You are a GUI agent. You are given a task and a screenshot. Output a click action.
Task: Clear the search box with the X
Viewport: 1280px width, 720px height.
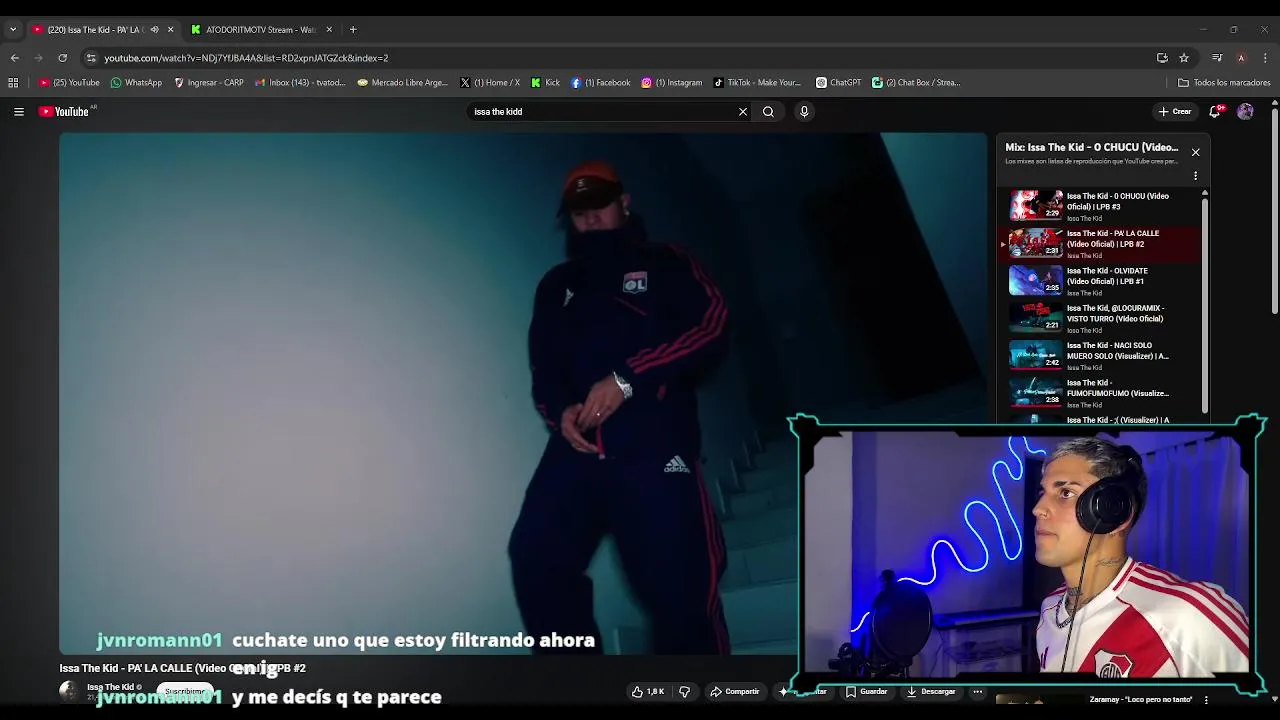pos(743,112)
